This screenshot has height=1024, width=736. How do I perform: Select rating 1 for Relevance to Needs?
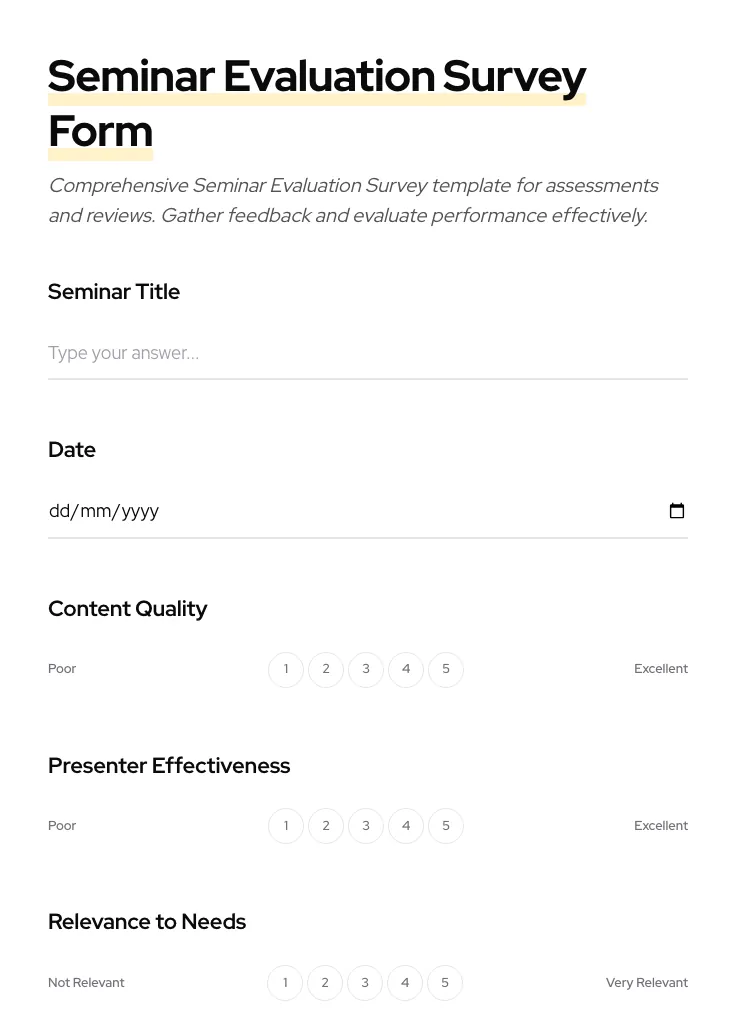[285, 982]
